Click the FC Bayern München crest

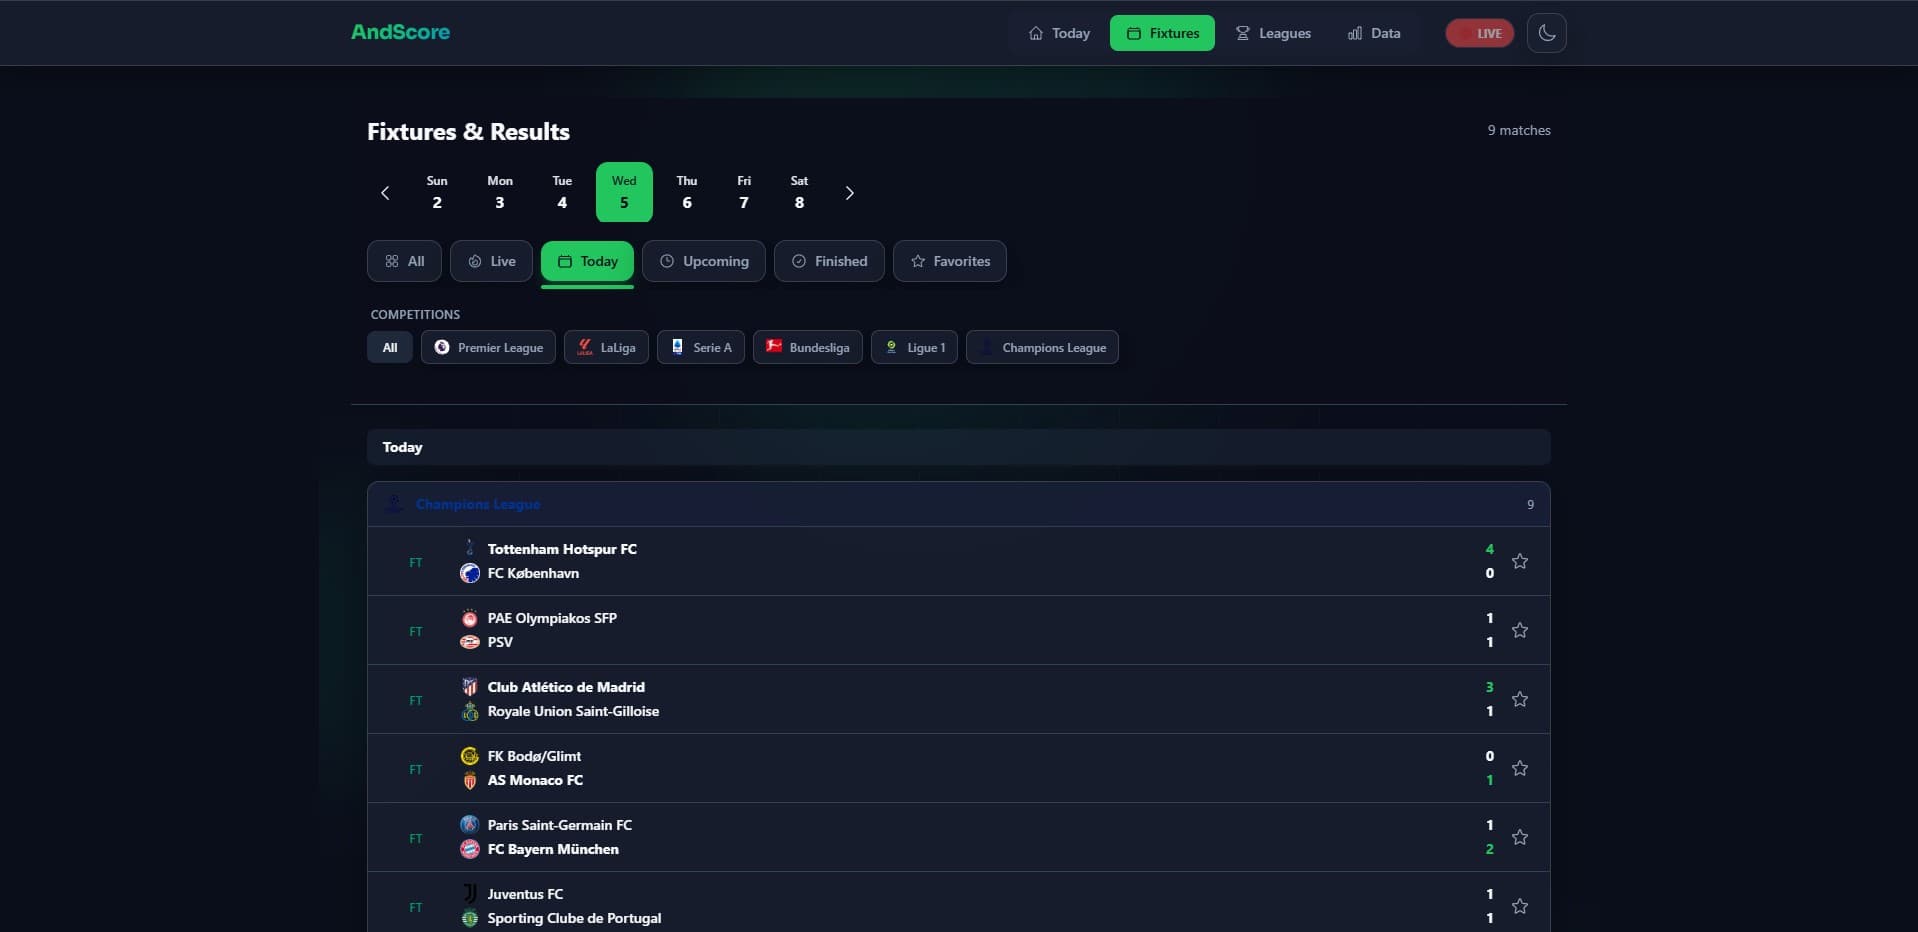tap(469, 849)
